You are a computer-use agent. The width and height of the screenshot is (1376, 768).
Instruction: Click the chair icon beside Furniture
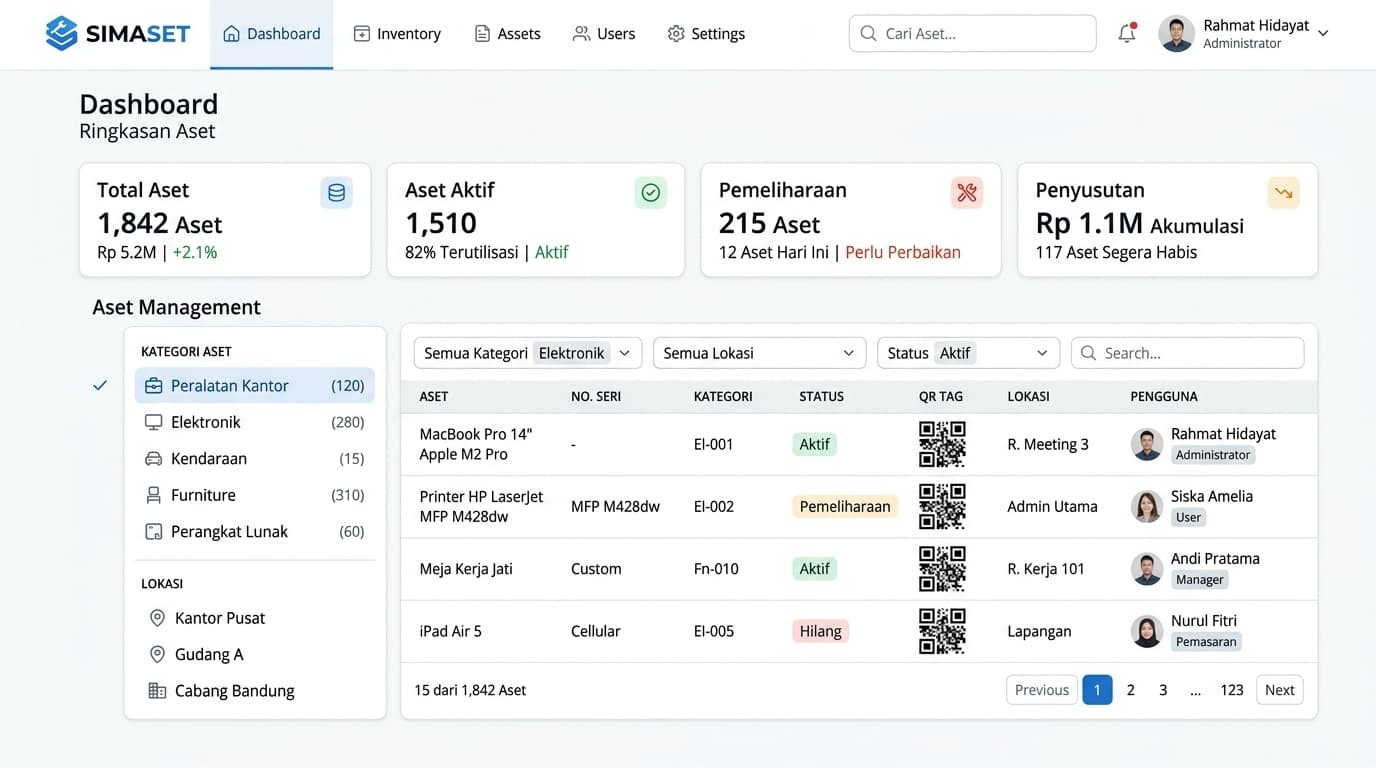coord(154,495)
